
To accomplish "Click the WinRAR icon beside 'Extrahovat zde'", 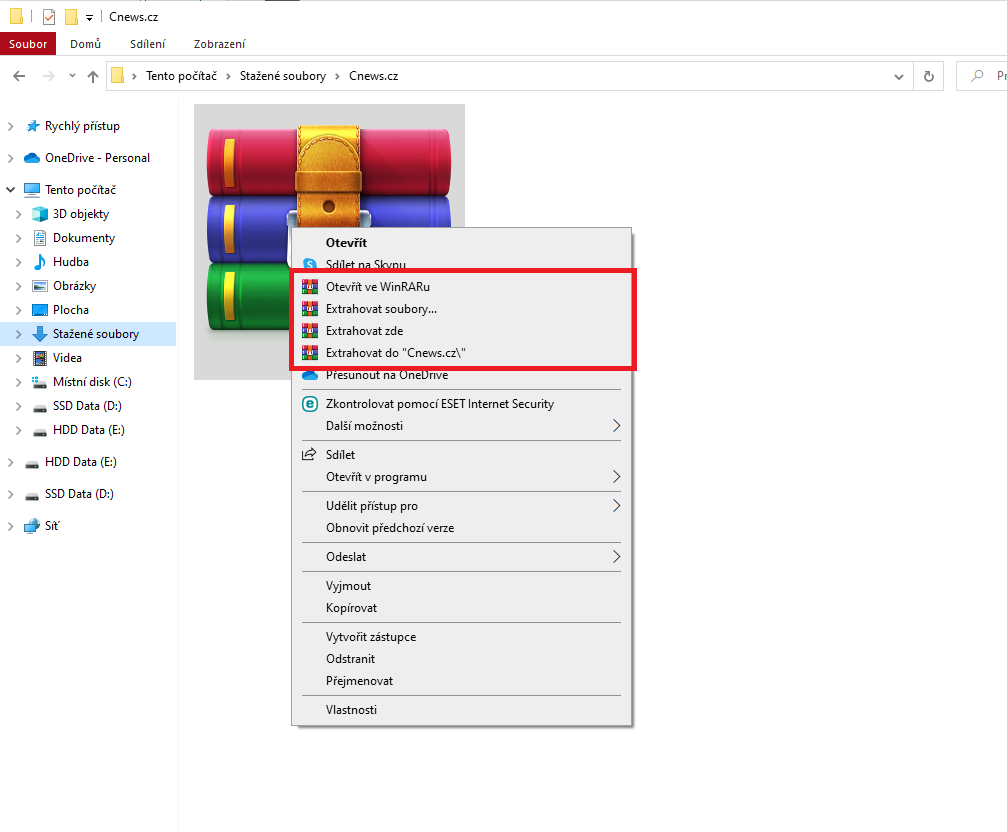I will coord(310,331).
